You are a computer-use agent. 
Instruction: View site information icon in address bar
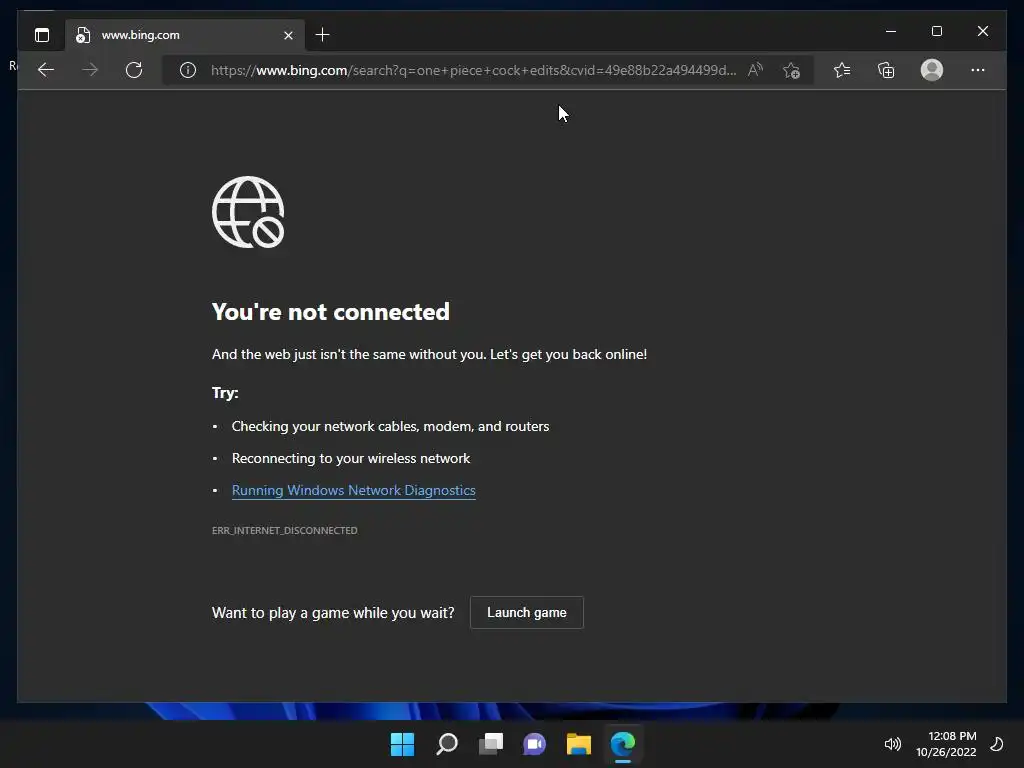tap(187, 70)
